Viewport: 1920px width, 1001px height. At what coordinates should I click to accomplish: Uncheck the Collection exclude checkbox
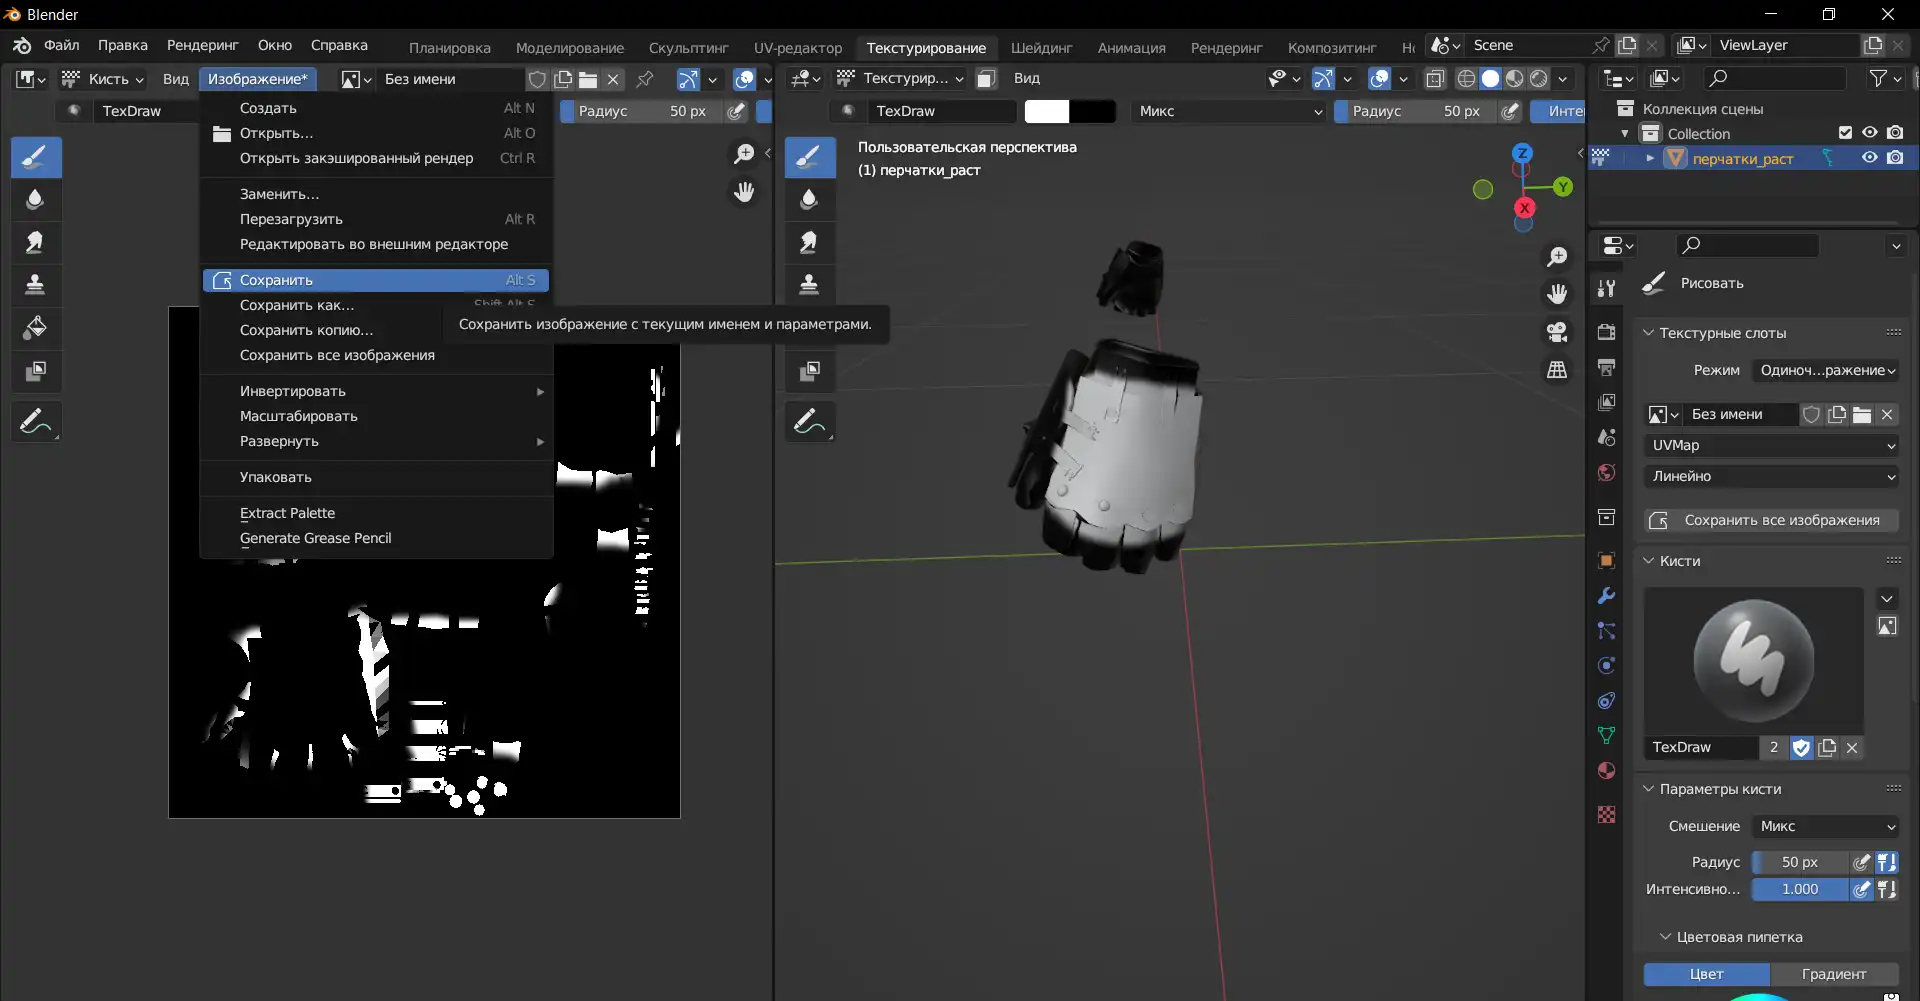(1845, 133)
